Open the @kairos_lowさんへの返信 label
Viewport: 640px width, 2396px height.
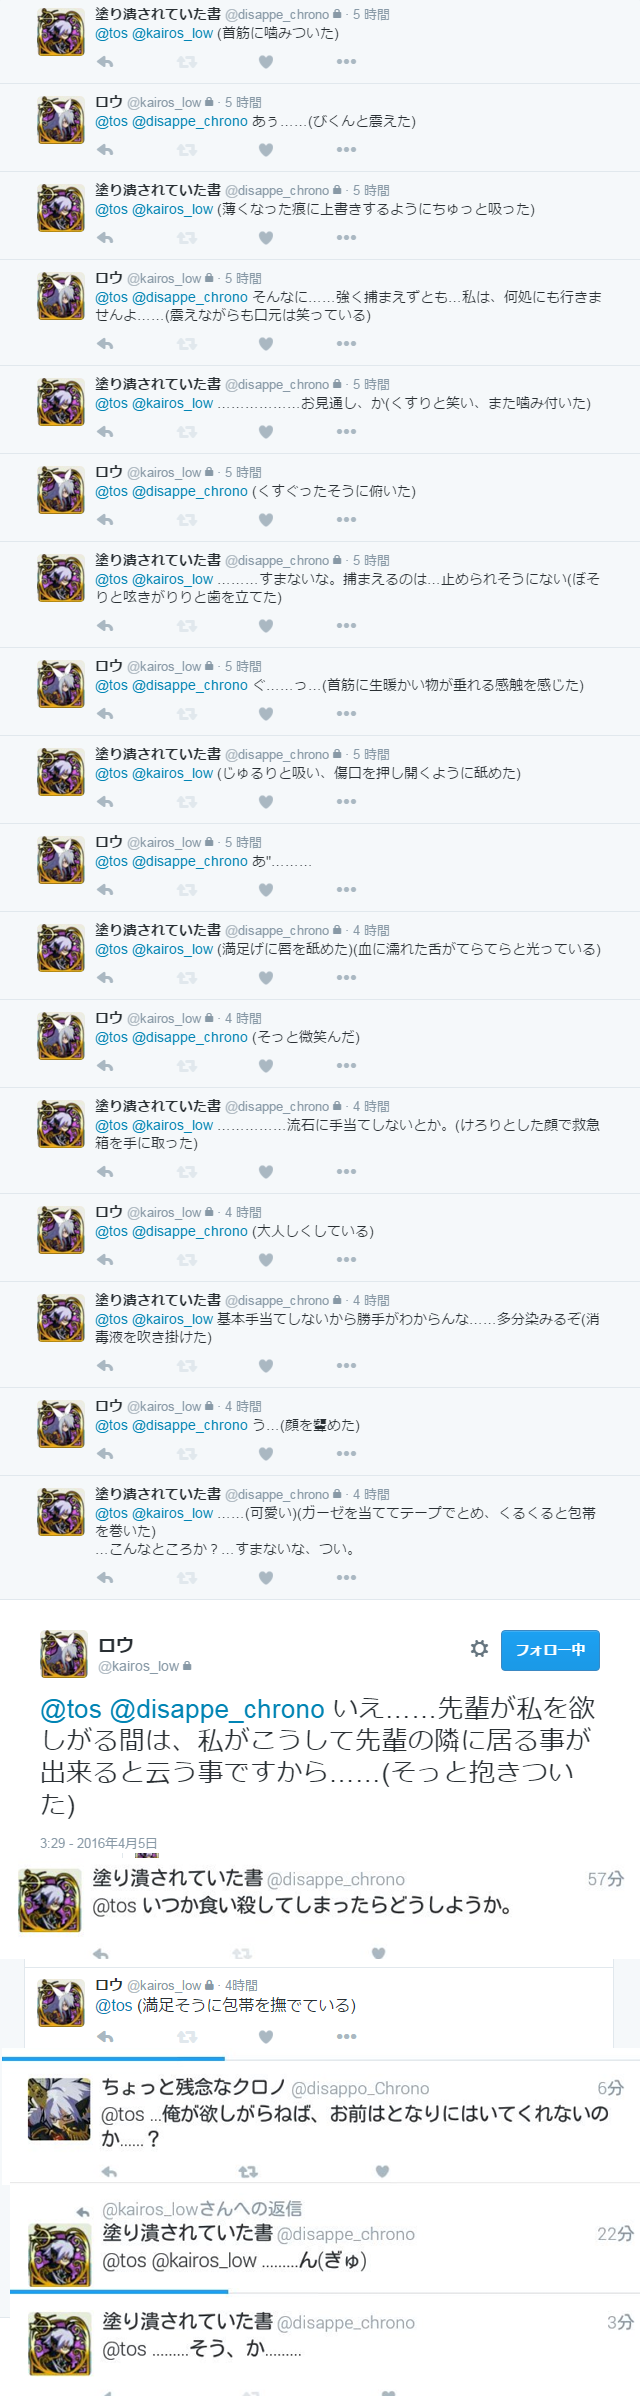(201, 2209)
